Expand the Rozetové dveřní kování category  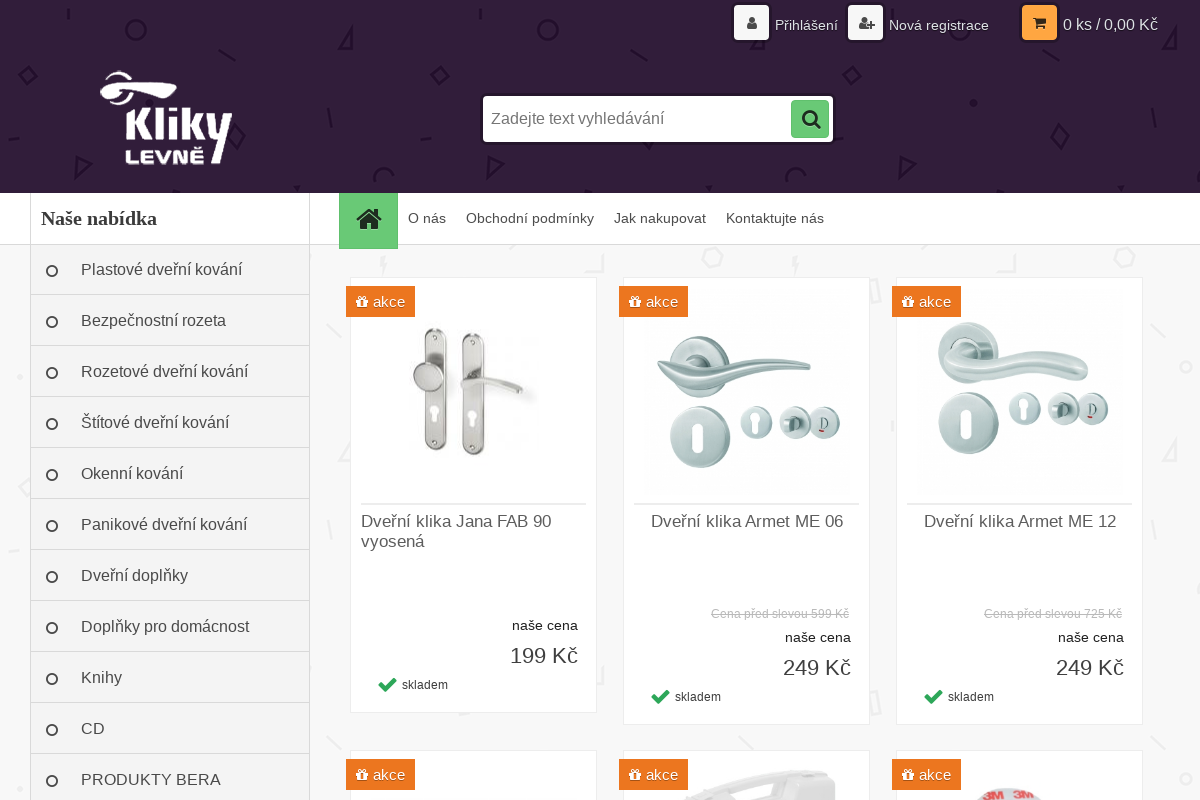pyautogui.click(x=164, y=372)
